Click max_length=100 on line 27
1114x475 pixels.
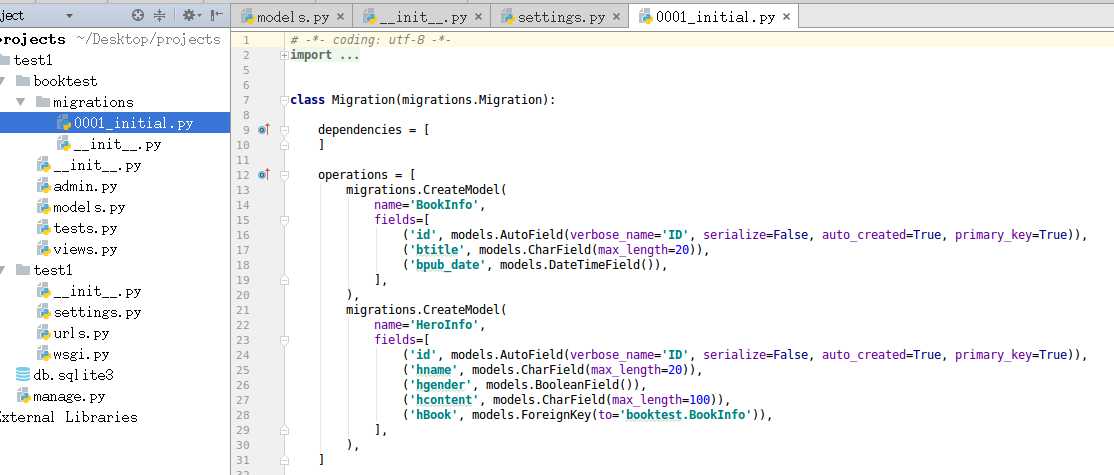coord(661,399)
